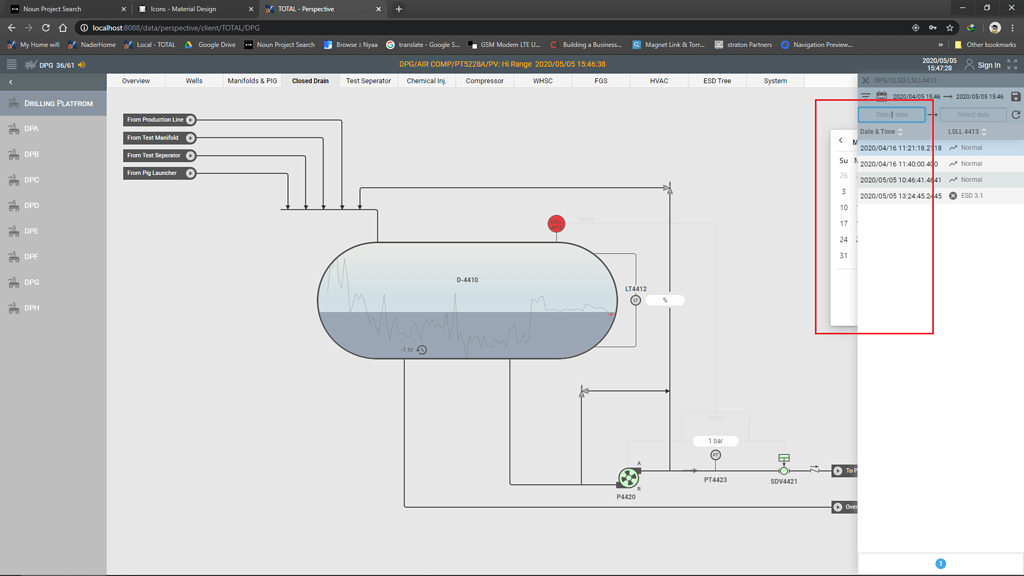Click the red LSLL alarm indicator on tank
This screenshot has height=576, width=1024.
556,223
